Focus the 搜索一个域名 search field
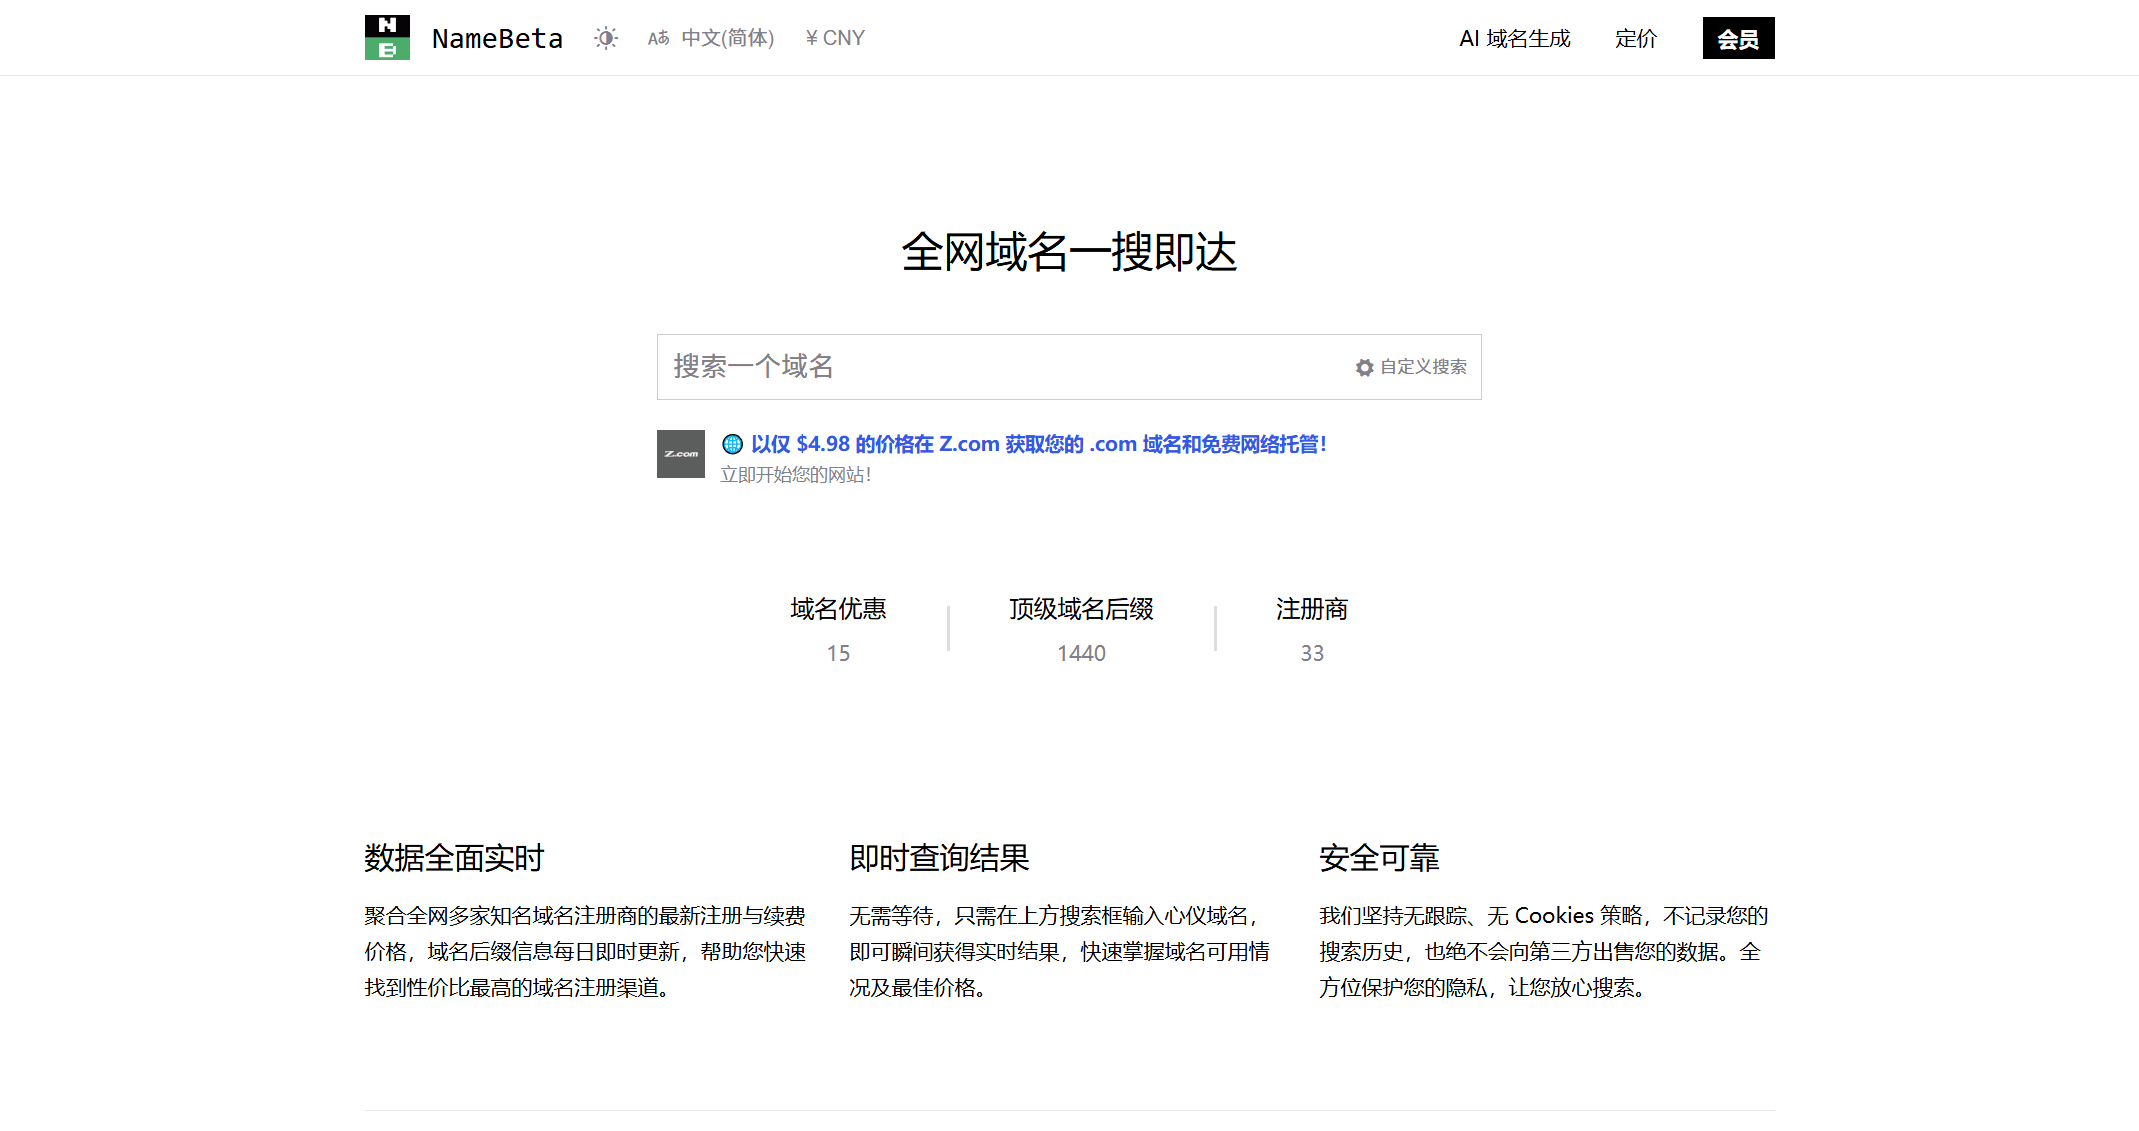The image size is (2139, 1131). pyautogui.click(x=1000, y=367)
